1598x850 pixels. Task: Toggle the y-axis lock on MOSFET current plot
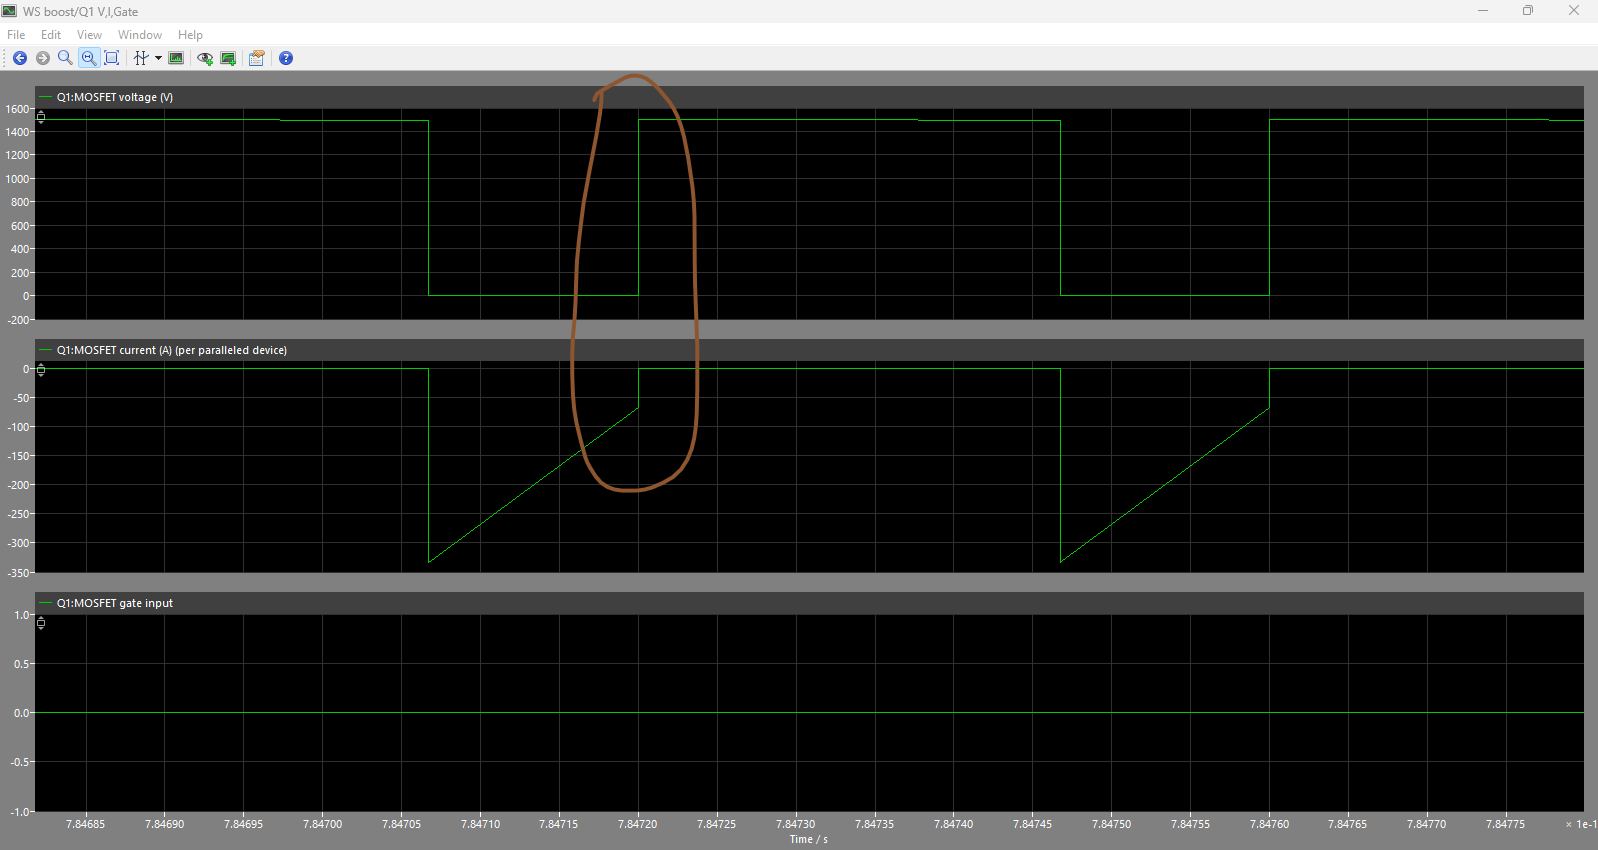tap(41, 370)
